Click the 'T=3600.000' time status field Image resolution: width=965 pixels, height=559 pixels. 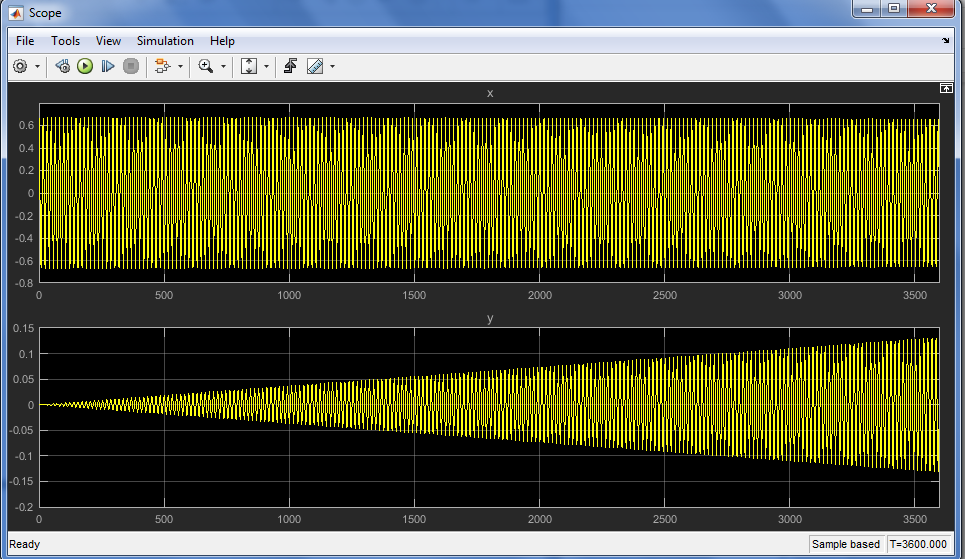[x=918, y=544]
